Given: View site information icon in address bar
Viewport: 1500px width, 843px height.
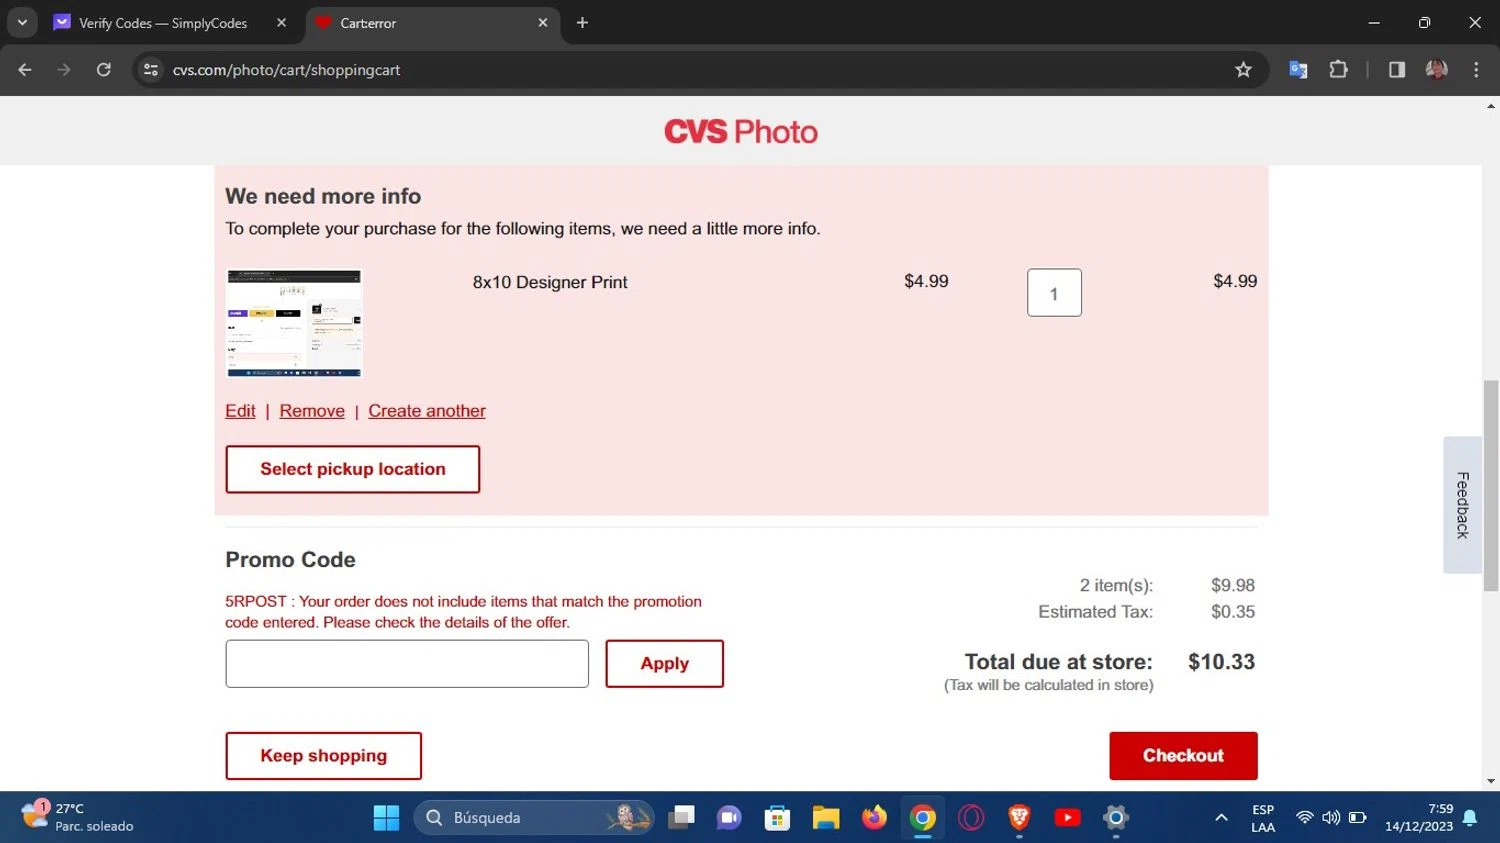Looking at the screenshot, I should 151,70.
